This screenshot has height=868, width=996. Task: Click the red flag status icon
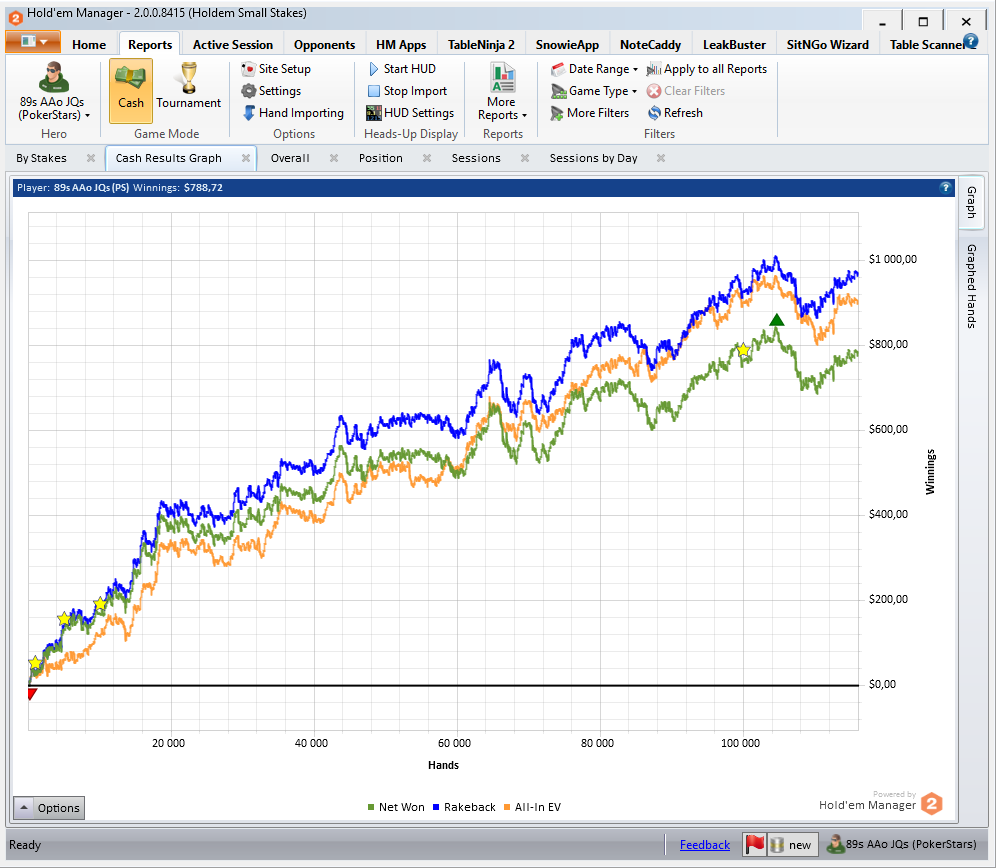click(755, 844)
